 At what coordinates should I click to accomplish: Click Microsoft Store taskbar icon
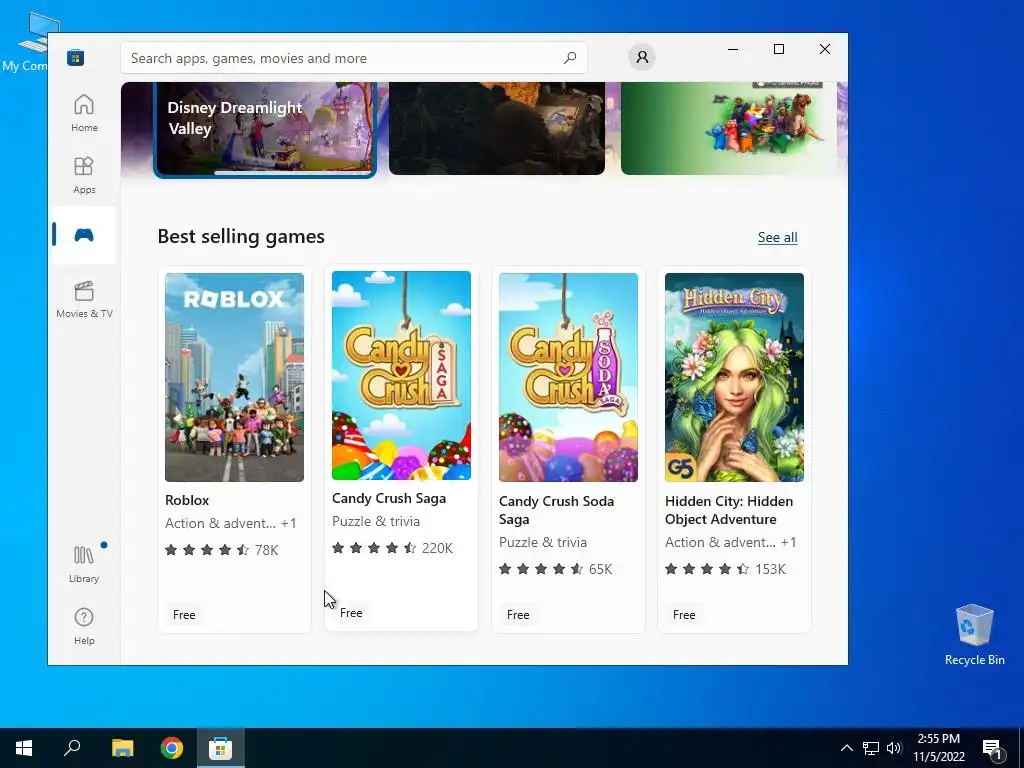pos(221,748)
